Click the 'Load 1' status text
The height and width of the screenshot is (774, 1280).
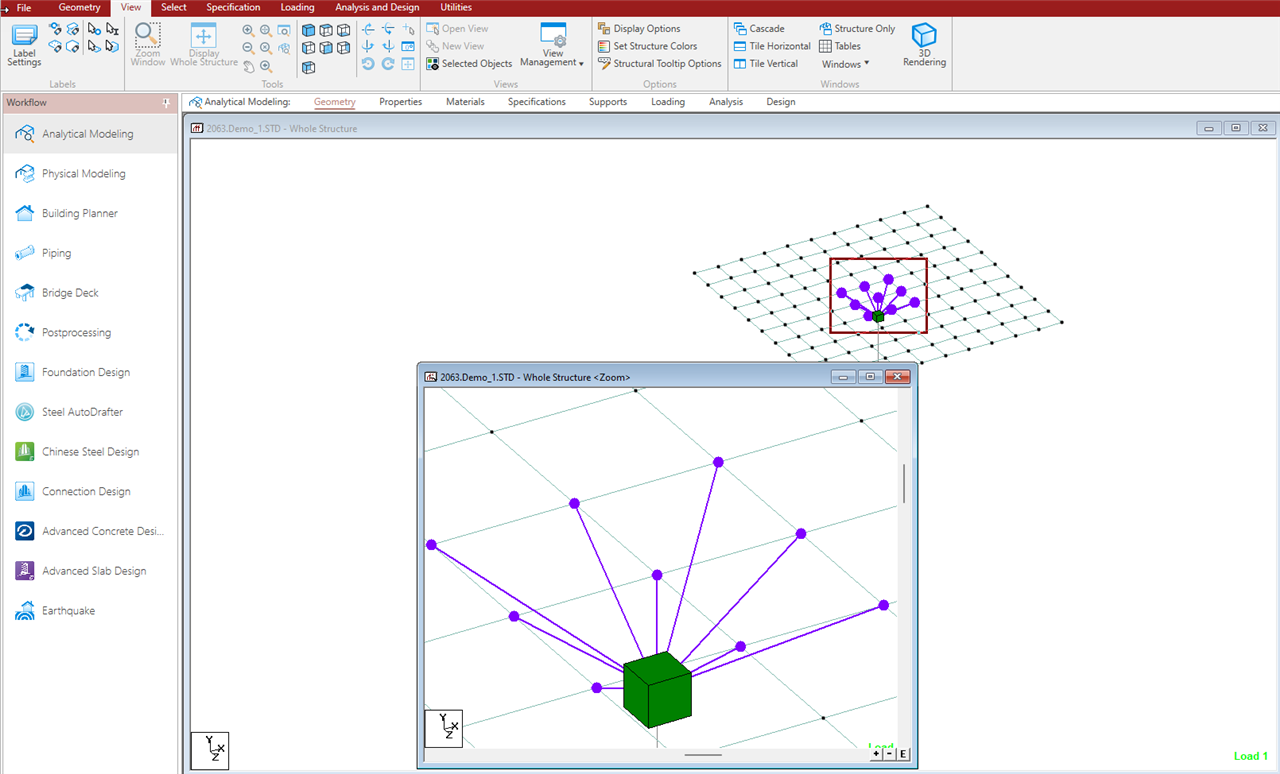coord(1251,757)
